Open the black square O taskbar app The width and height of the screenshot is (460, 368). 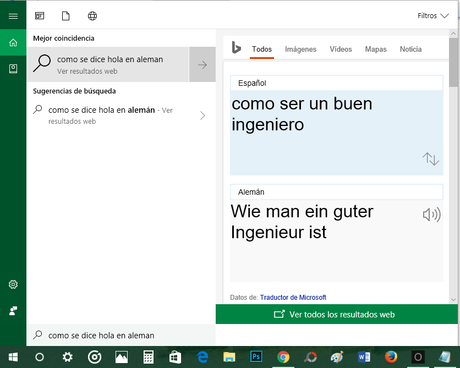(x=418, y=357)
